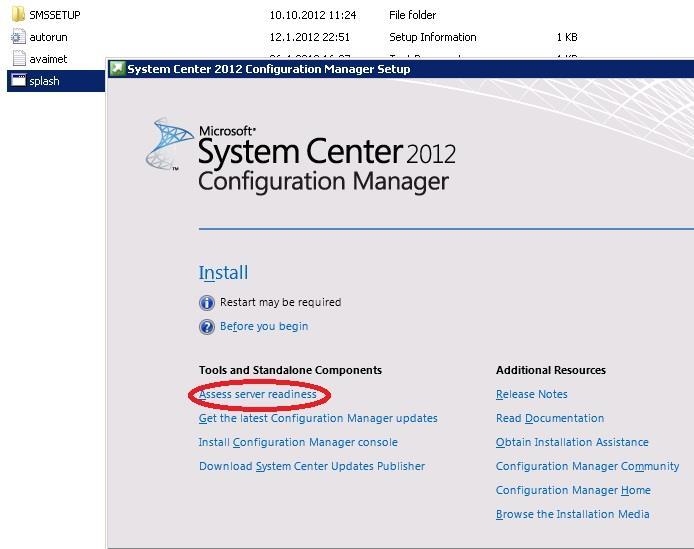694x549 pixels.
Task: Open Assess server readiness
Action: tap(258, 394)
